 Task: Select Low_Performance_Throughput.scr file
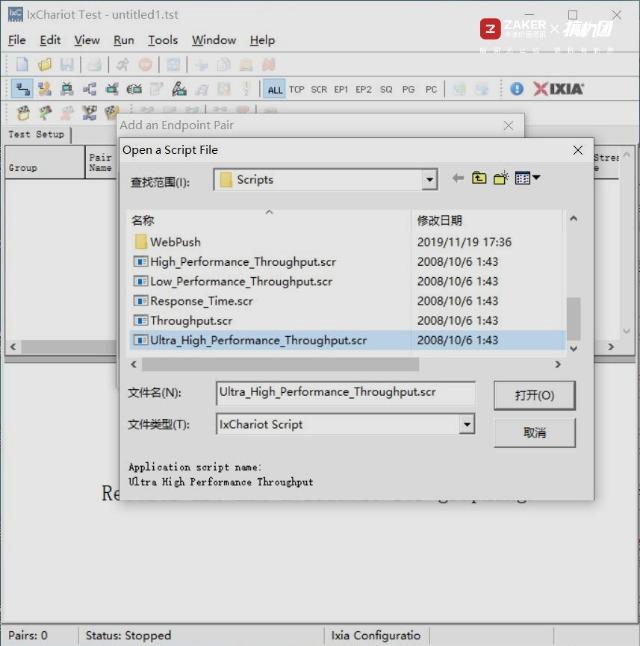point(233,281)
